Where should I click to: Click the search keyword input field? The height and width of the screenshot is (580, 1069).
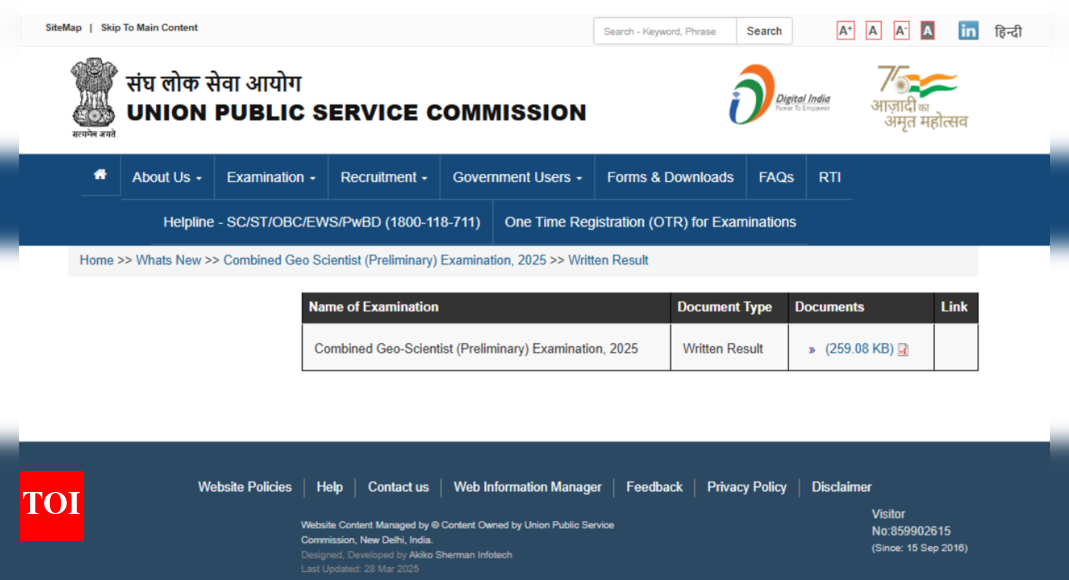[x=665, y=31]
